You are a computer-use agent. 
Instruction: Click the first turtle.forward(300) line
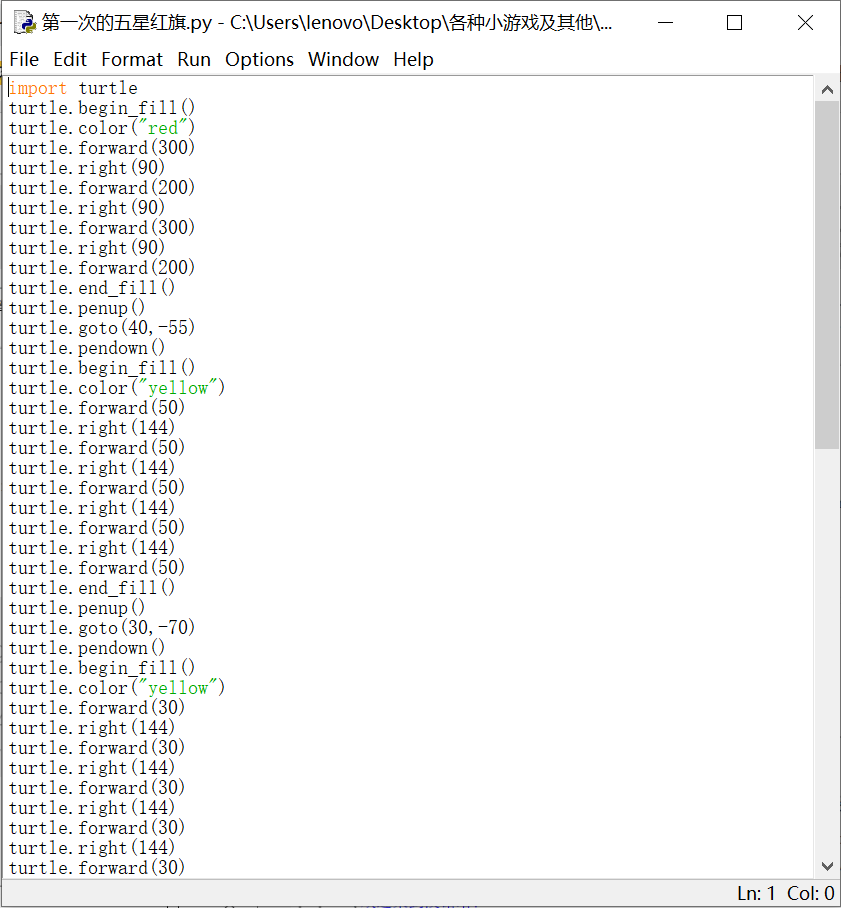tap(102, 148)
